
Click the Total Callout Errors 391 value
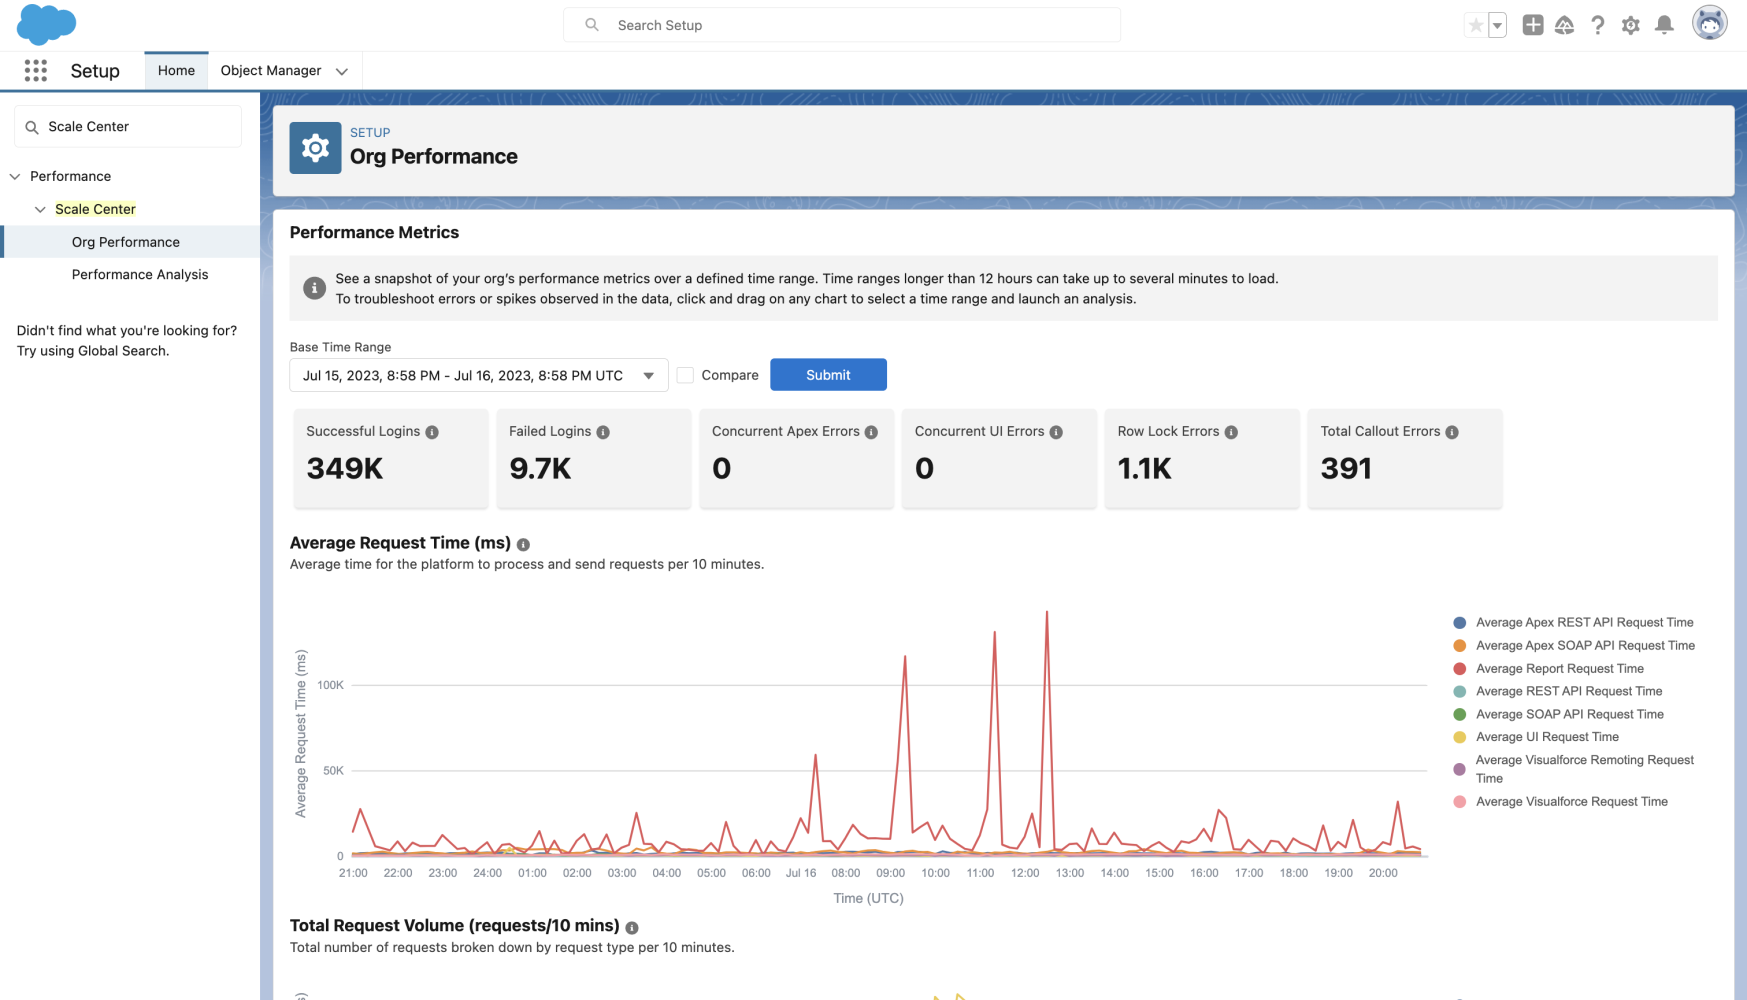(x=1346, y=468)
